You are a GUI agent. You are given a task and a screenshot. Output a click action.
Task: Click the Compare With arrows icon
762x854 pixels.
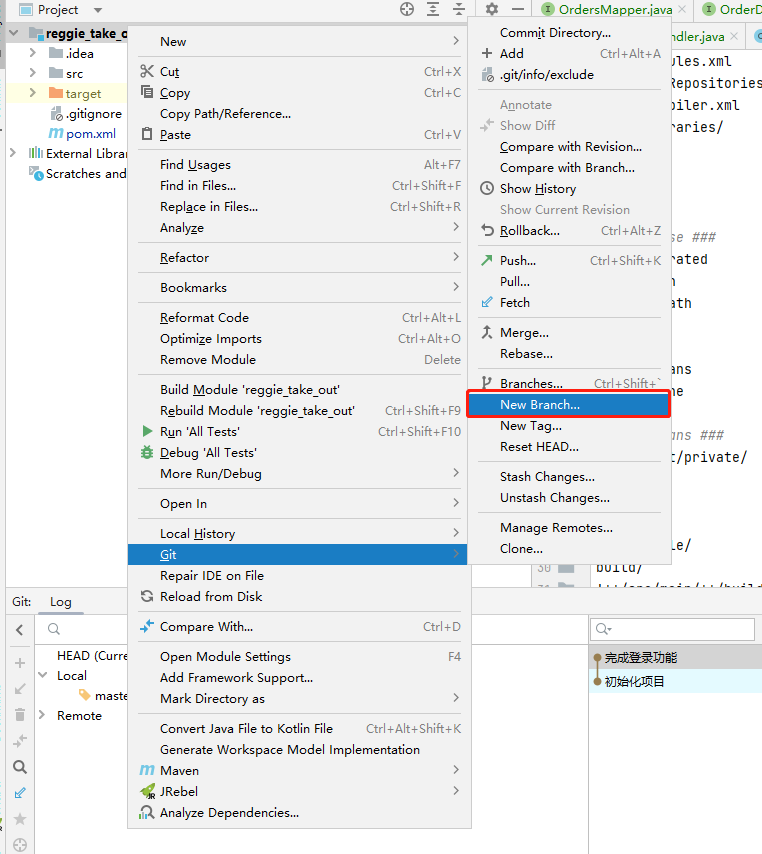click(147, 626)
